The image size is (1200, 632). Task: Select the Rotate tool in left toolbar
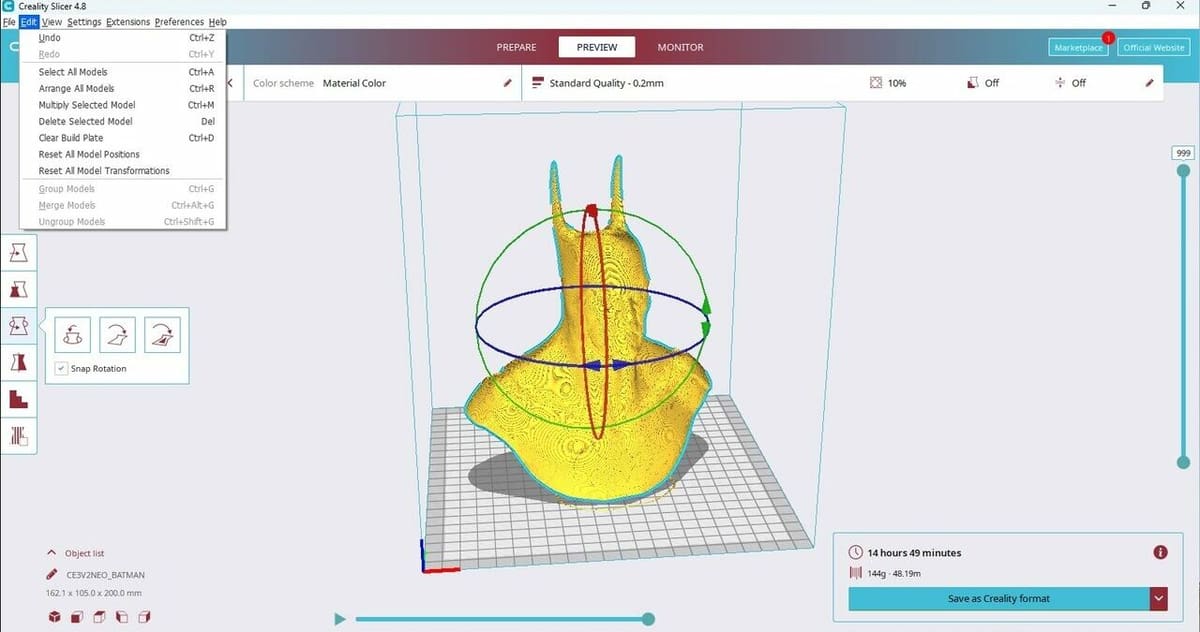click(x=19, y=325)
